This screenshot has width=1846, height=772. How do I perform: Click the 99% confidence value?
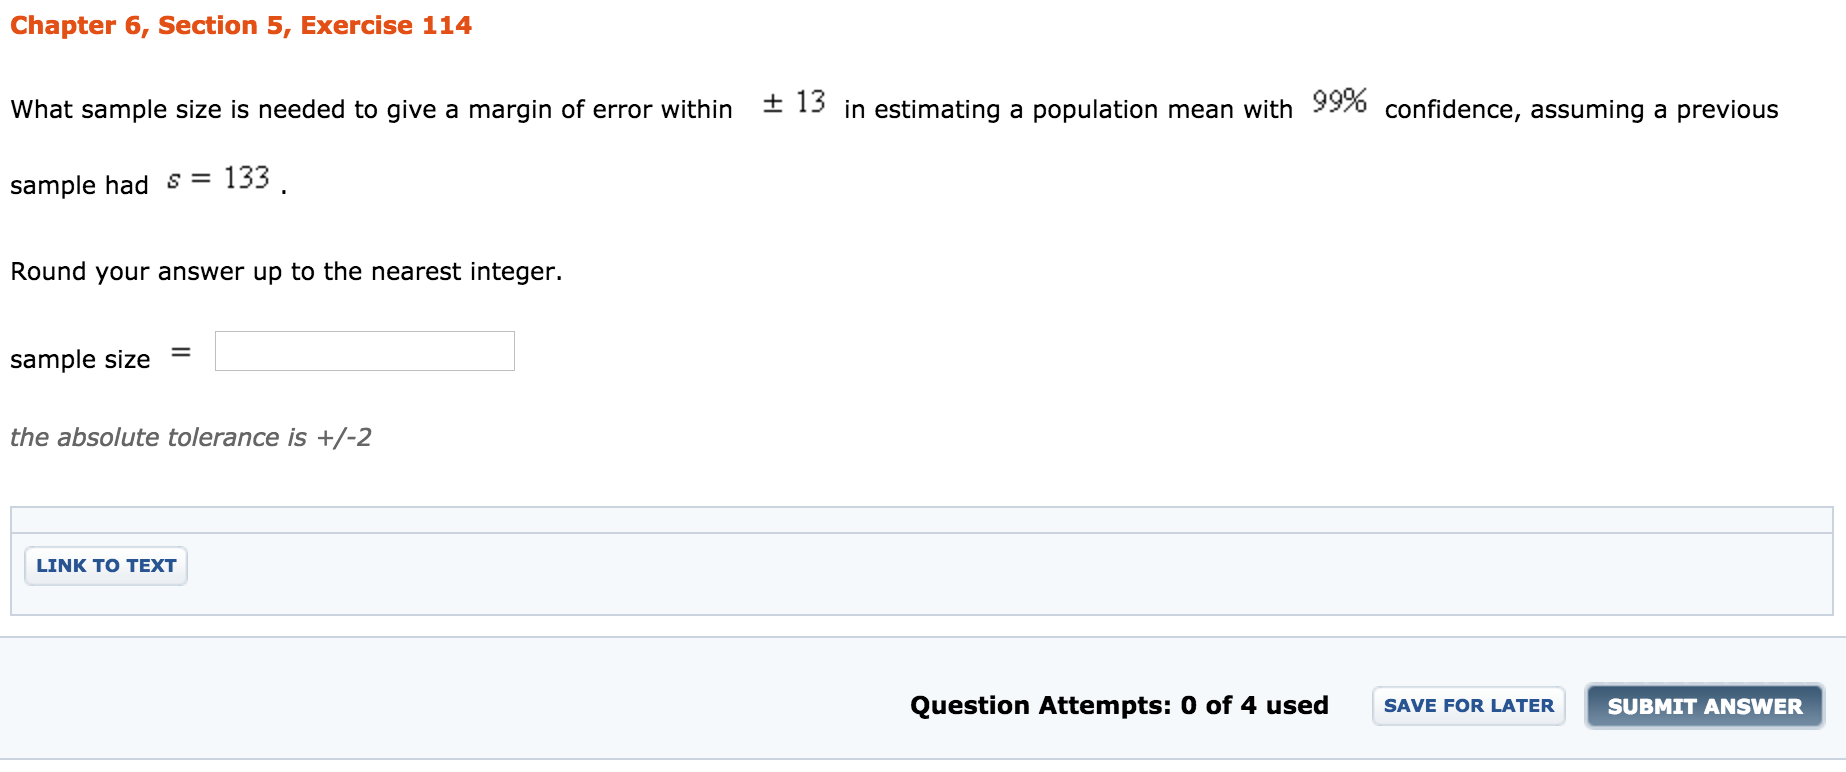coord(1338,103)
